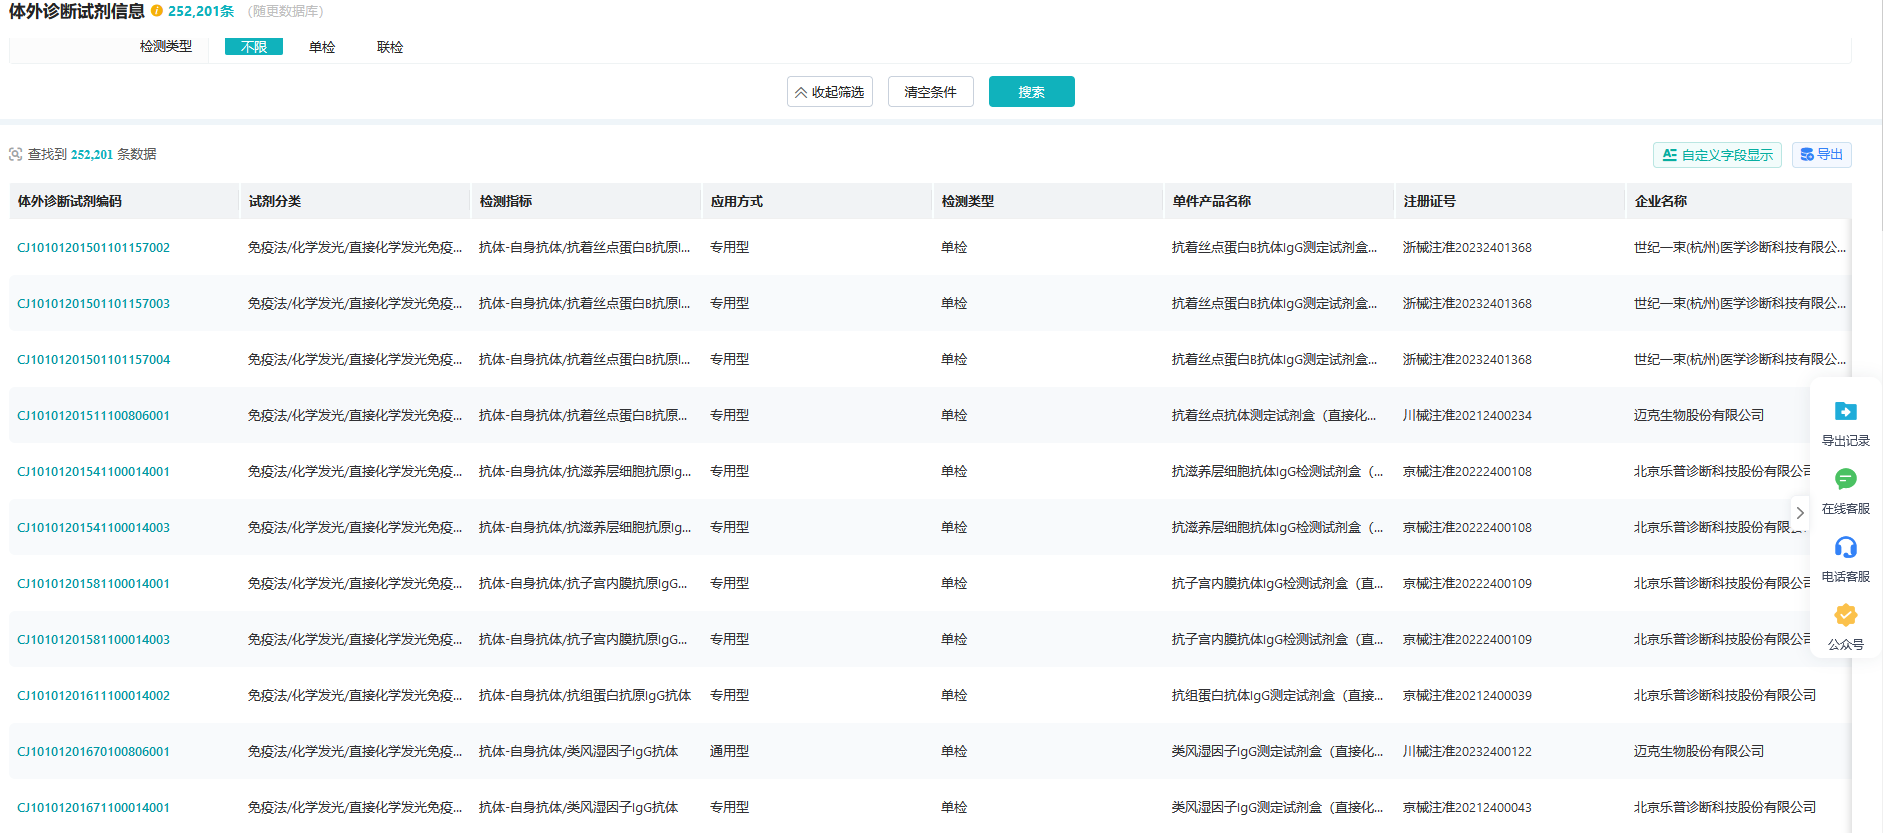
Task: Select 联检 detection type filter
Action: [x=390, y=47]
